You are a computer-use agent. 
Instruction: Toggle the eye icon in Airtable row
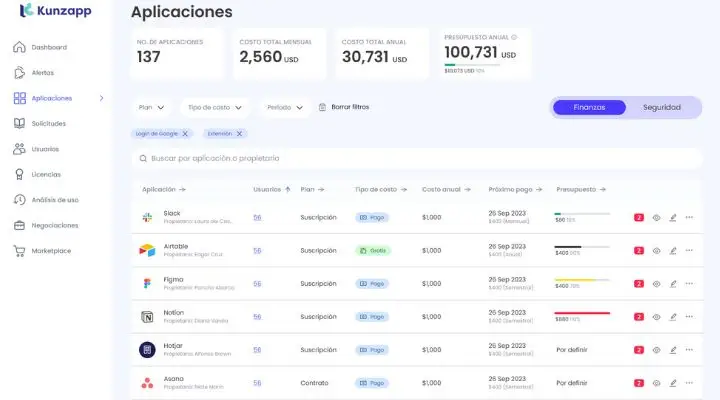[656, 250]
